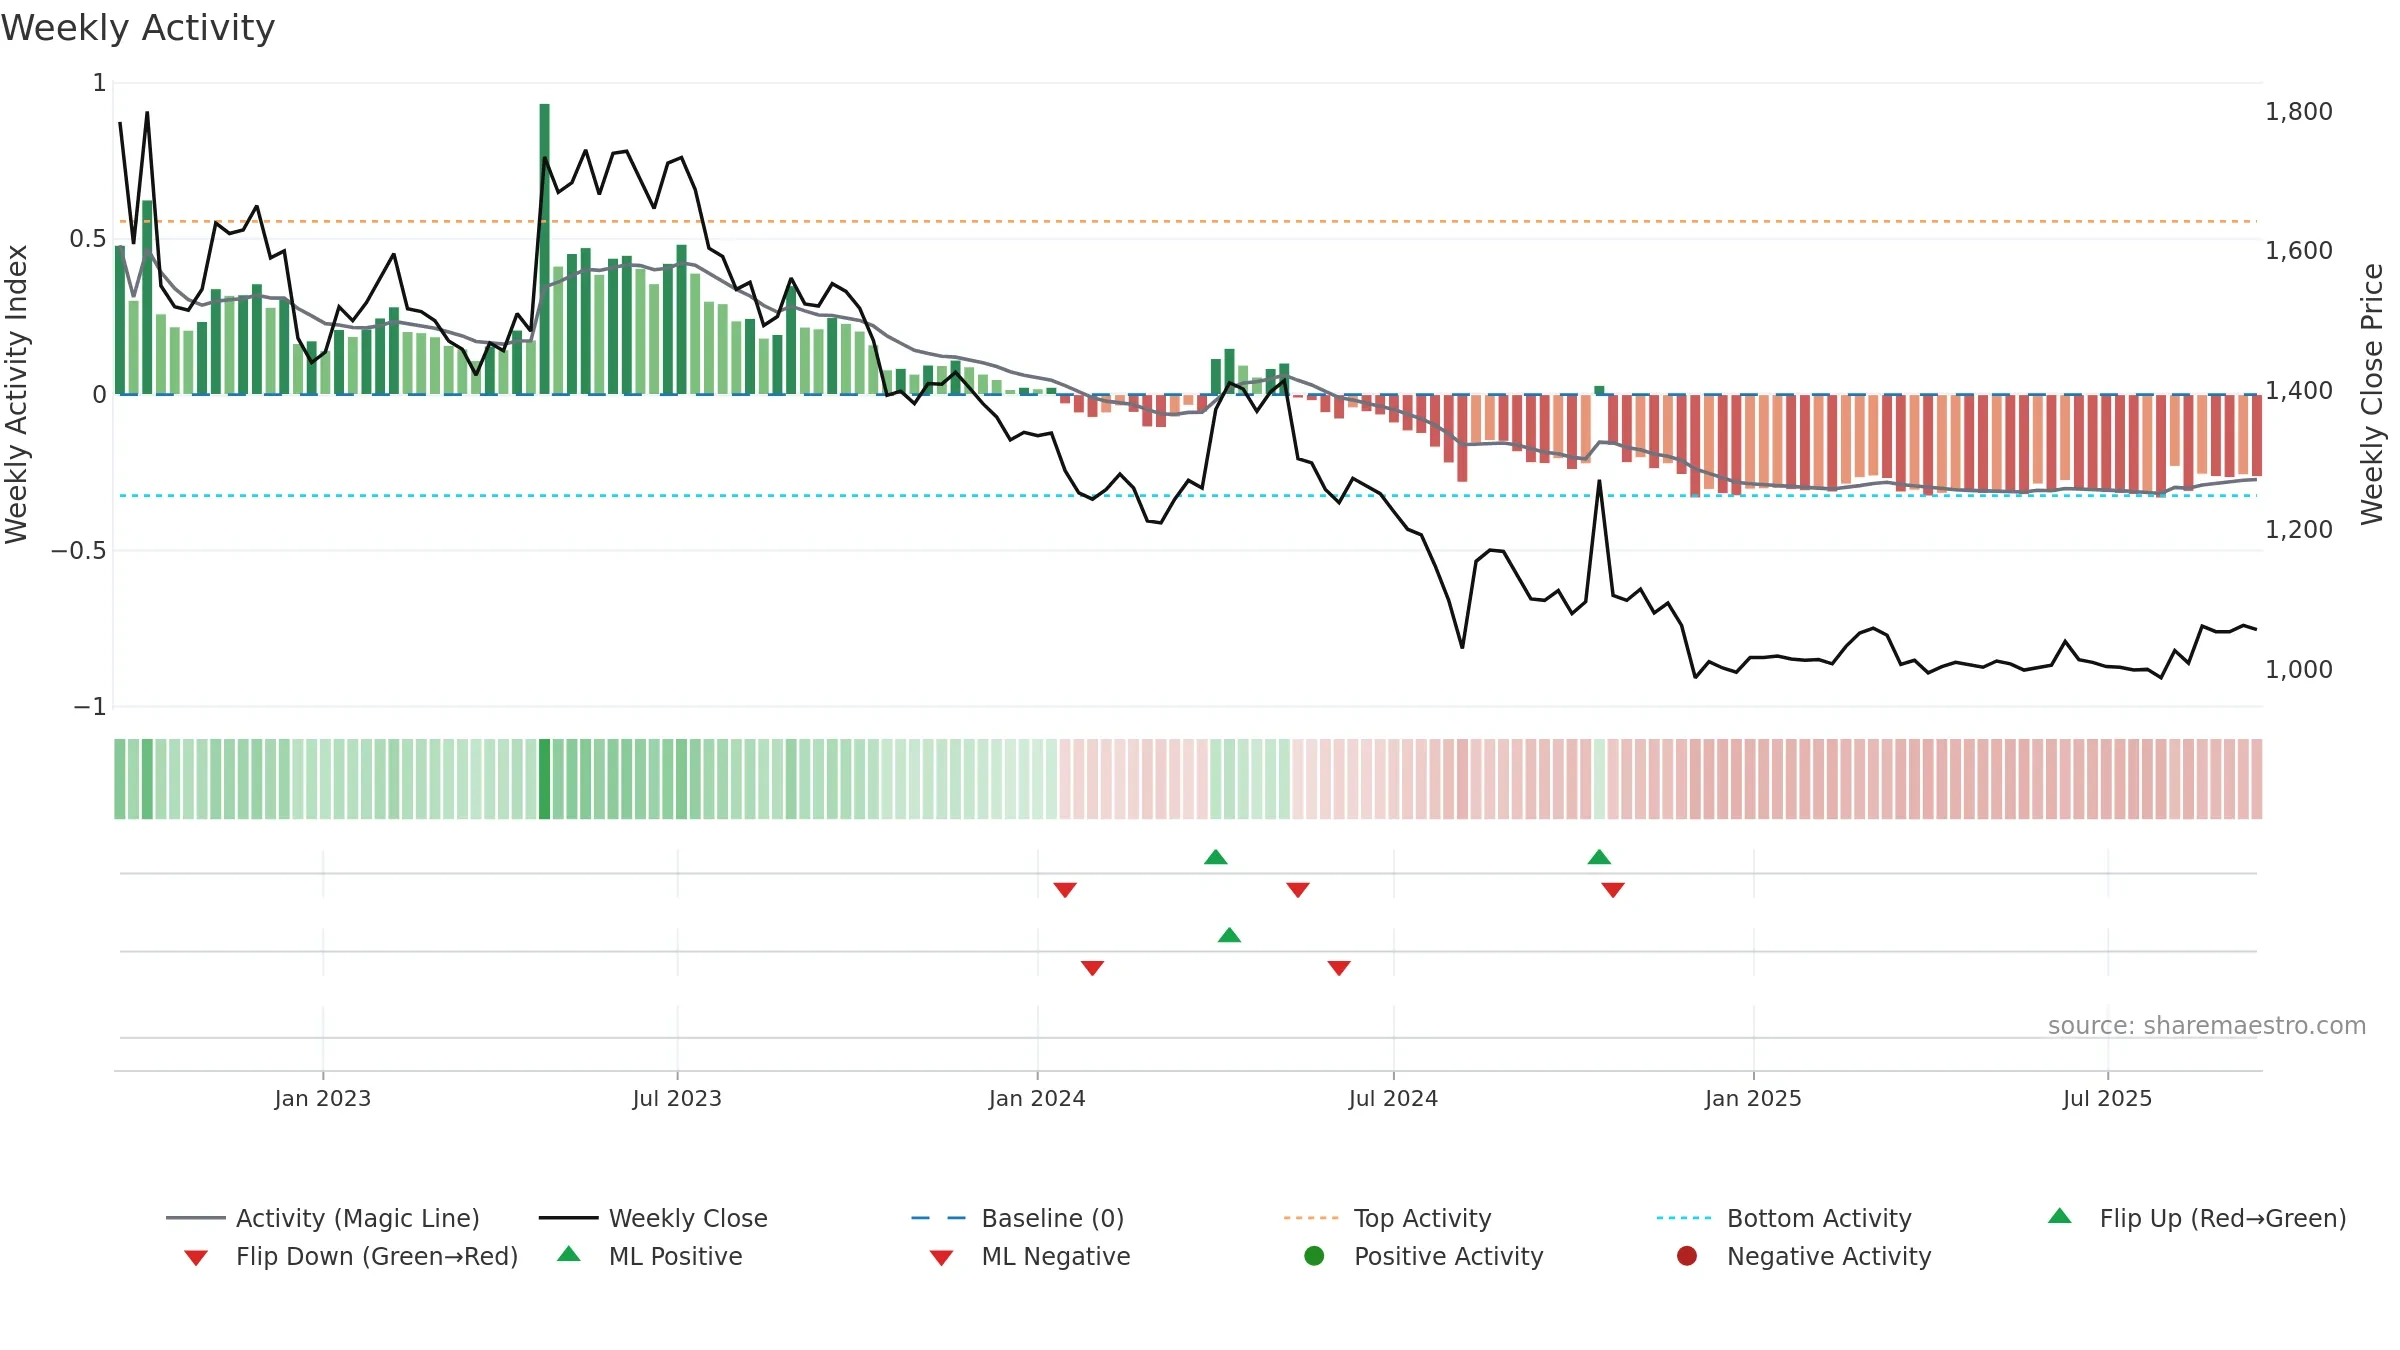2400x1350 pixels.
Task: Click the tallest green activity bar
Action: [545, 249]
